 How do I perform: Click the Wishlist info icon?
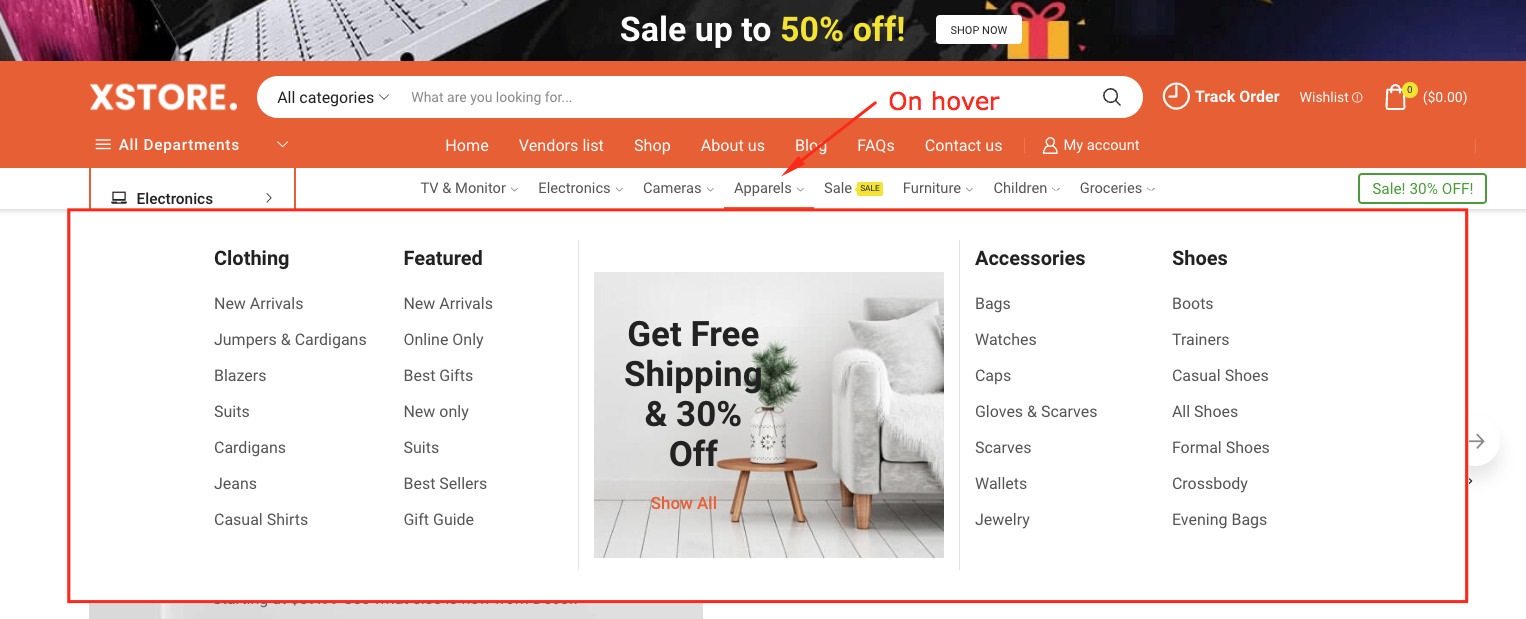coord(1357,97)
